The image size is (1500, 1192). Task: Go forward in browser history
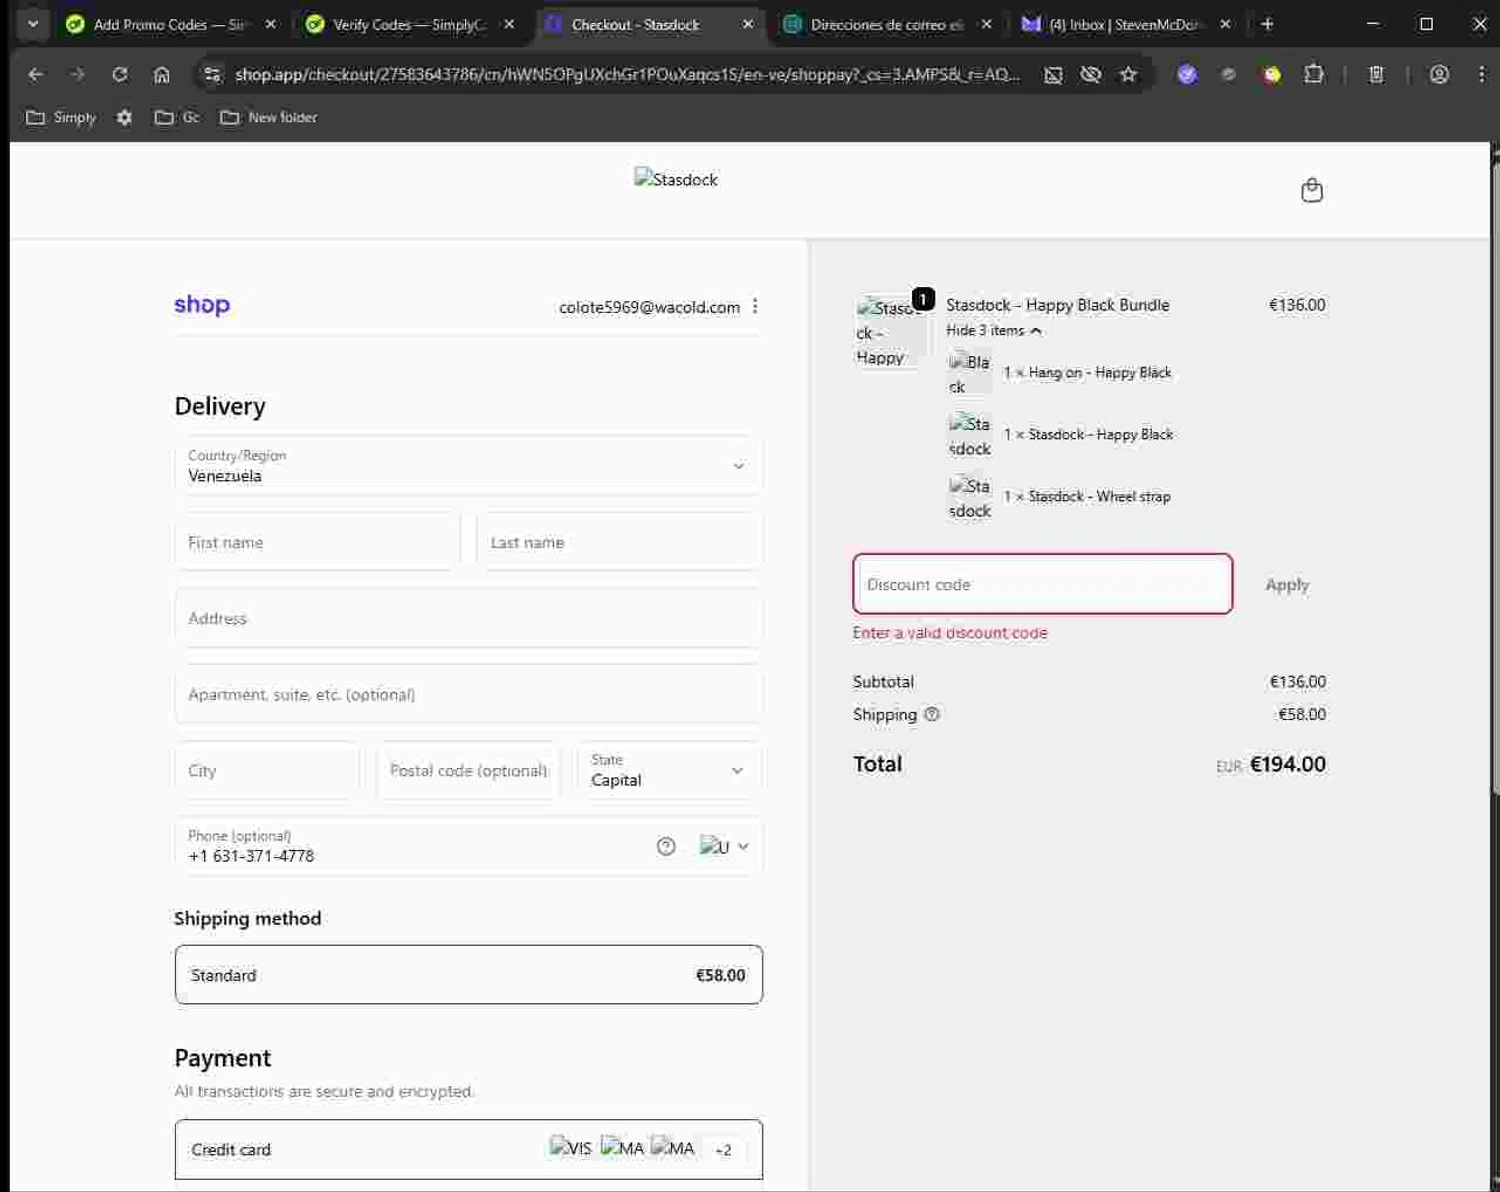pyautogui.click(x=78, y=74)
